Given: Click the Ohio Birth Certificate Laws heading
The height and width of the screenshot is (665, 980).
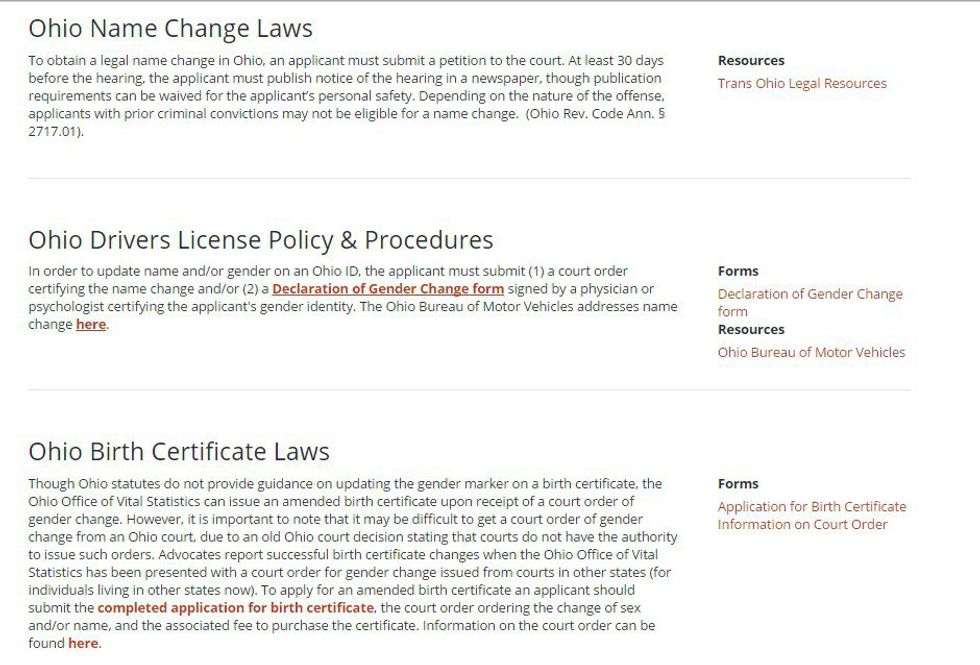Looking at the screenshot, I should click(x=179, y=451).
